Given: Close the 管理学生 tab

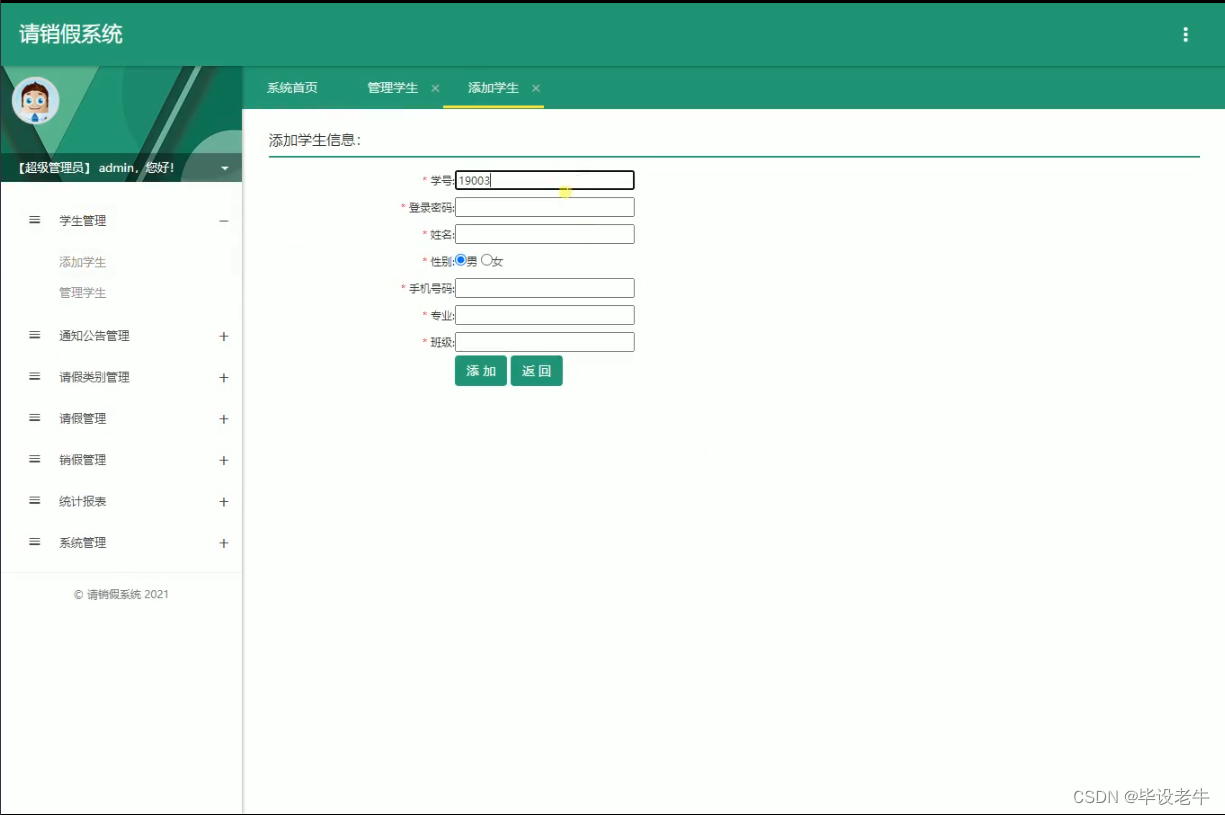Looking at the screenshot, I should pos(435,88).
